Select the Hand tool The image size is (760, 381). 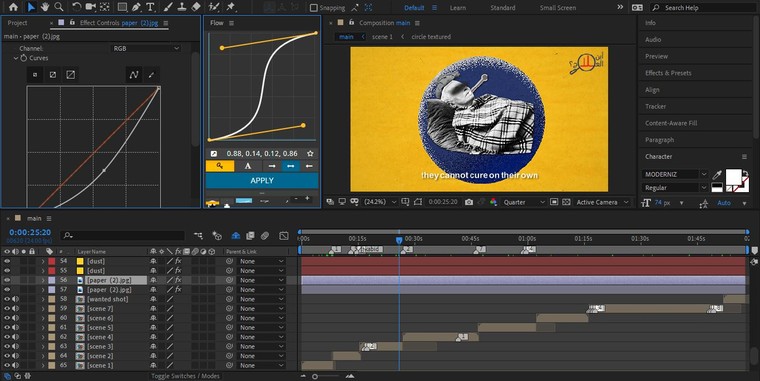[45, 7]
